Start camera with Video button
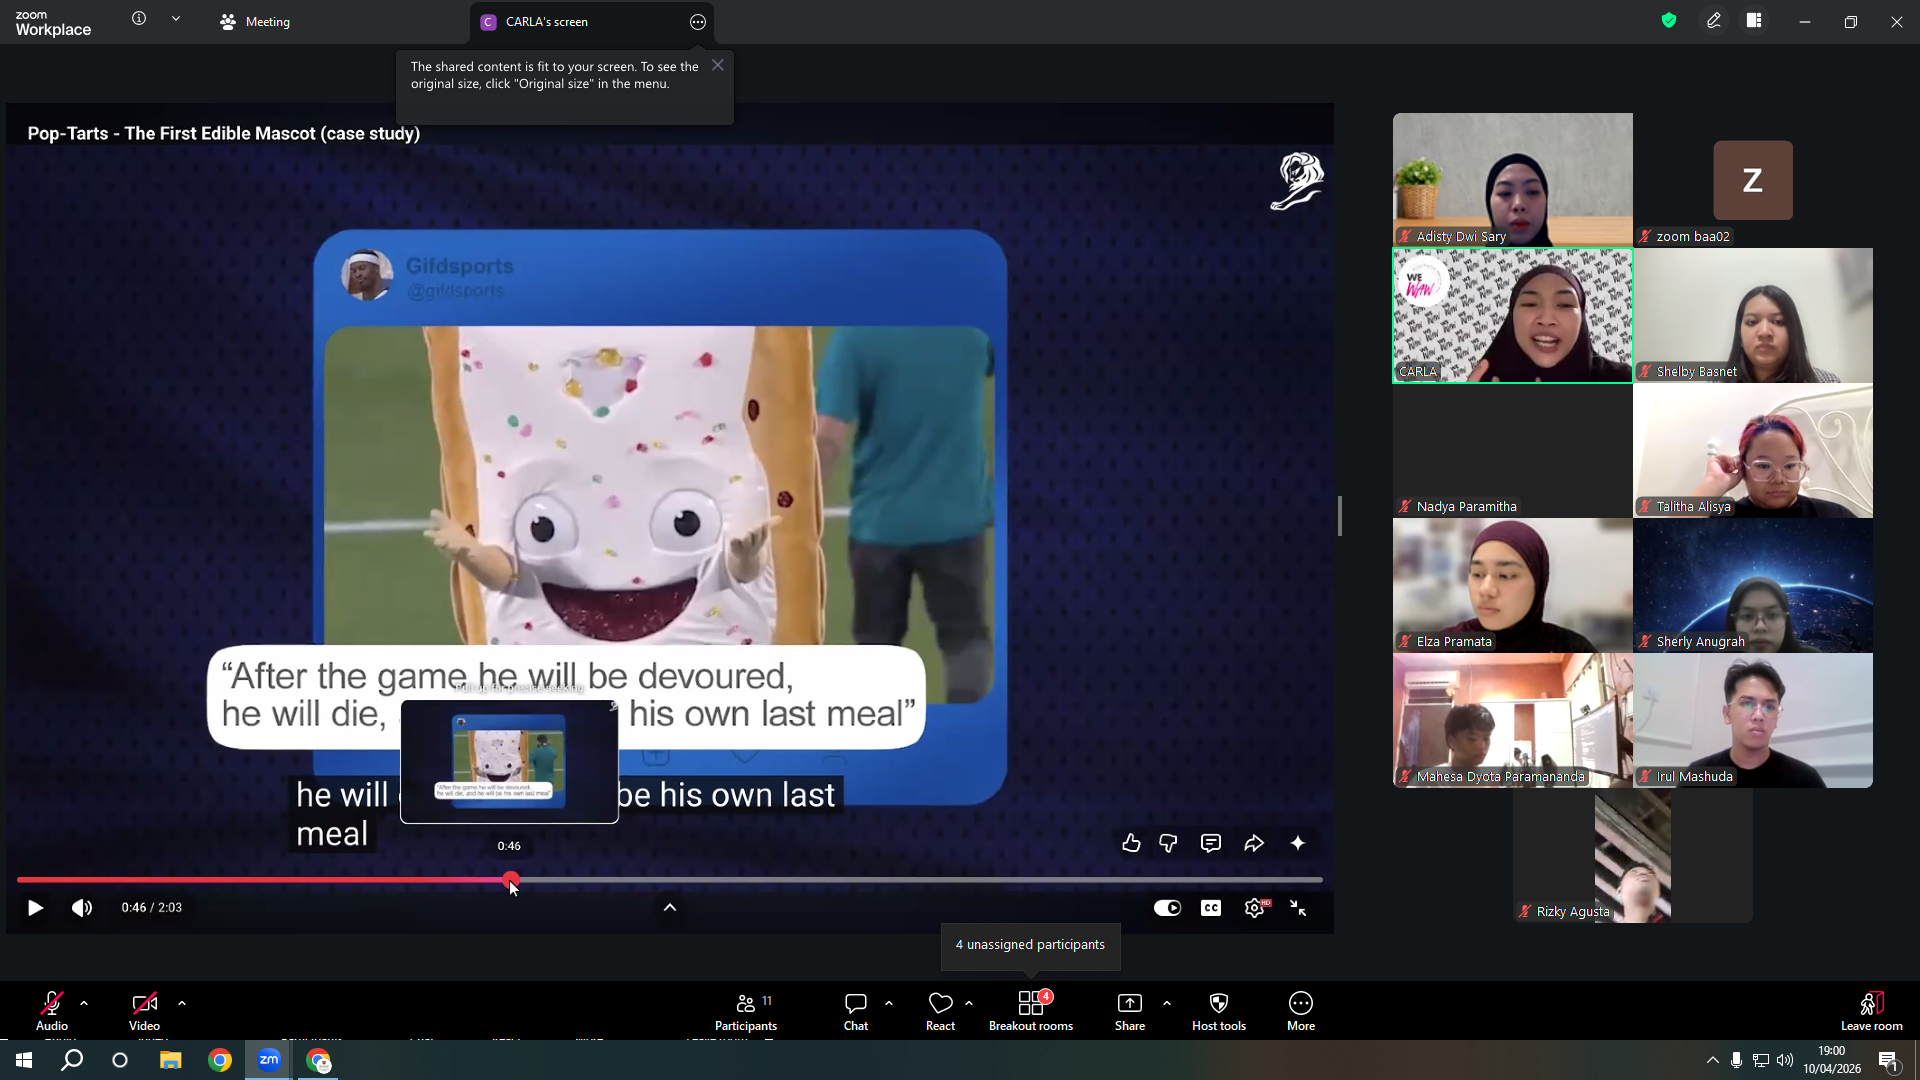Viewport: 1920px width, 1080px height. tap(144, 1011)
